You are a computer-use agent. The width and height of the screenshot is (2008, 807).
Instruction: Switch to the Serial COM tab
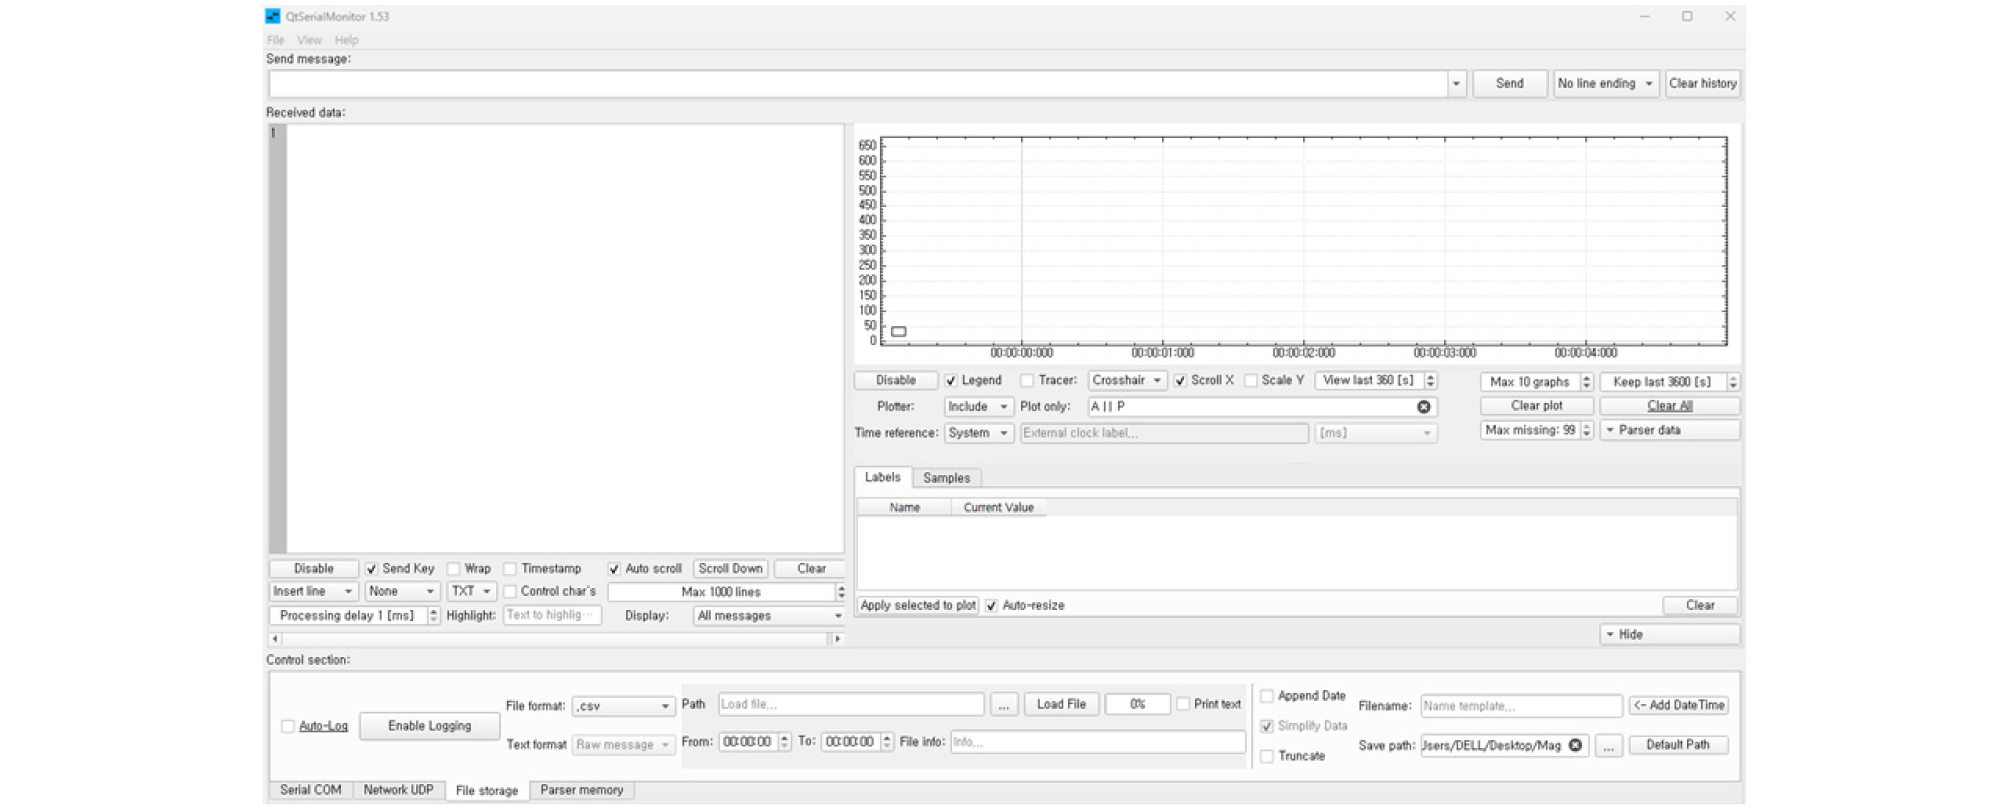click(310, 790)
